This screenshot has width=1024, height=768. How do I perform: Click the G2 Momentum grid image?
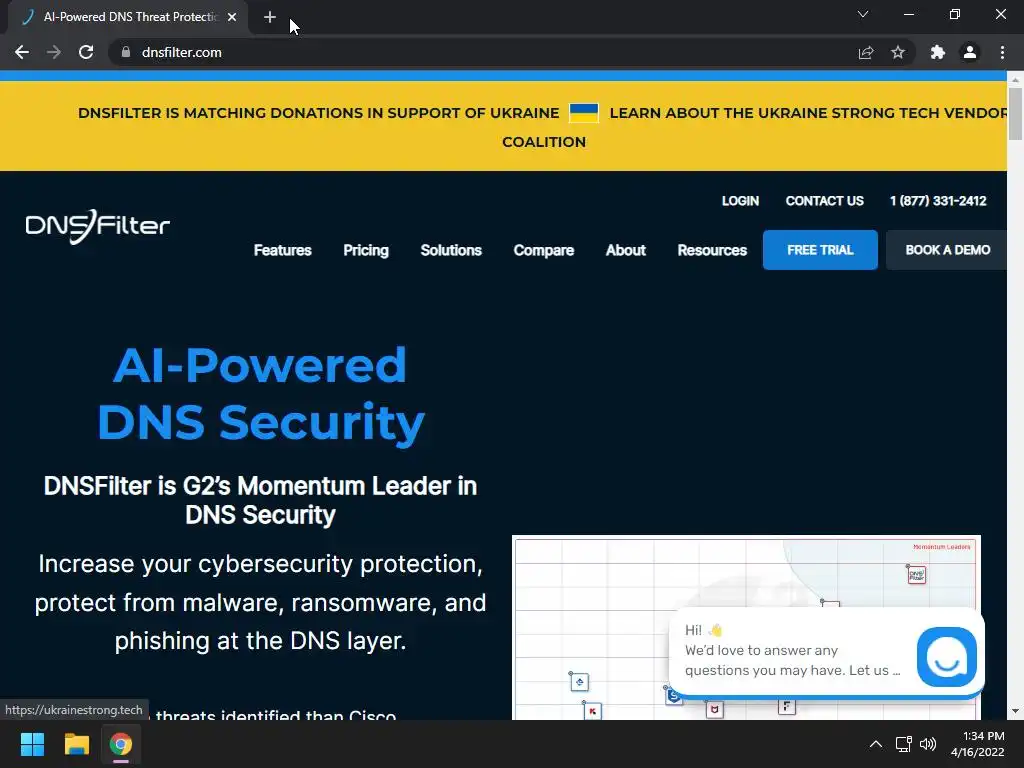(x=746, y=627)
